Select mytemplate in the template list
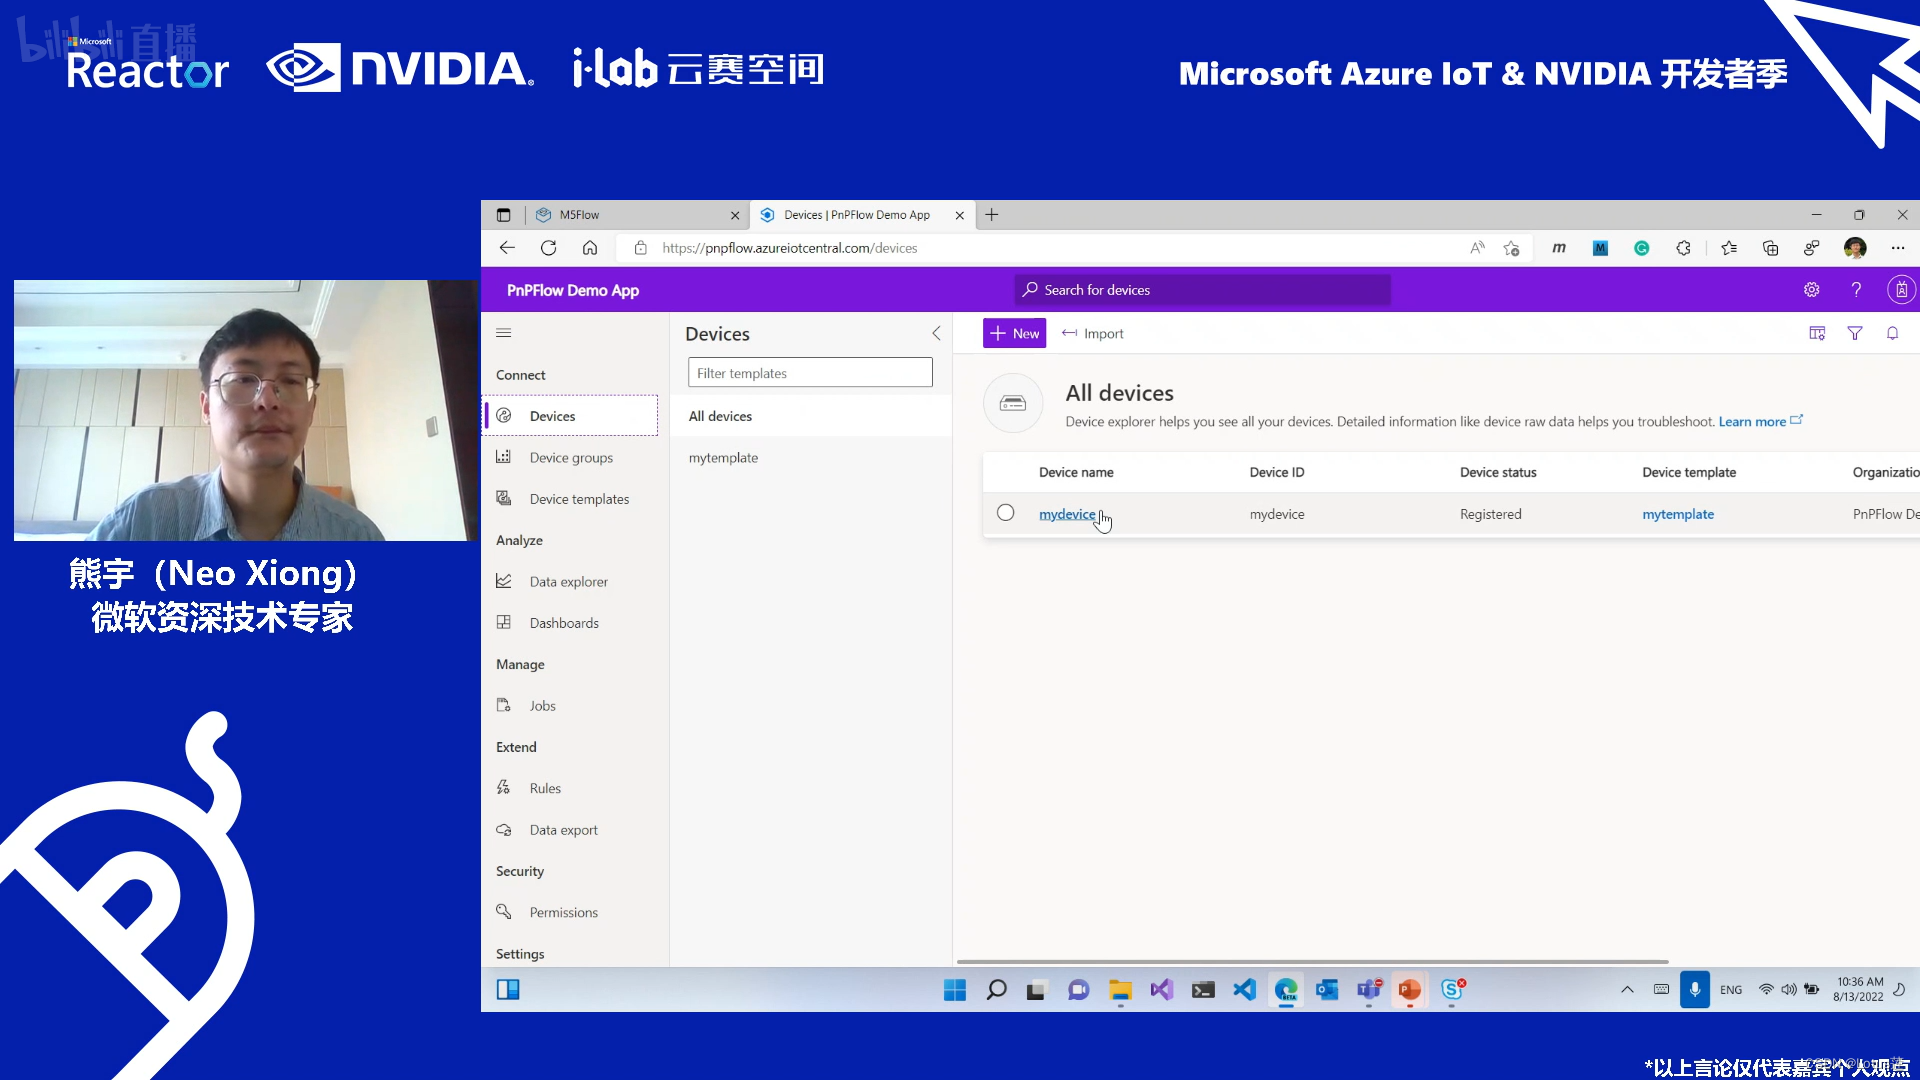Image resolution: width=1920 pixels, height=1080 pixels. pos(811,458)
